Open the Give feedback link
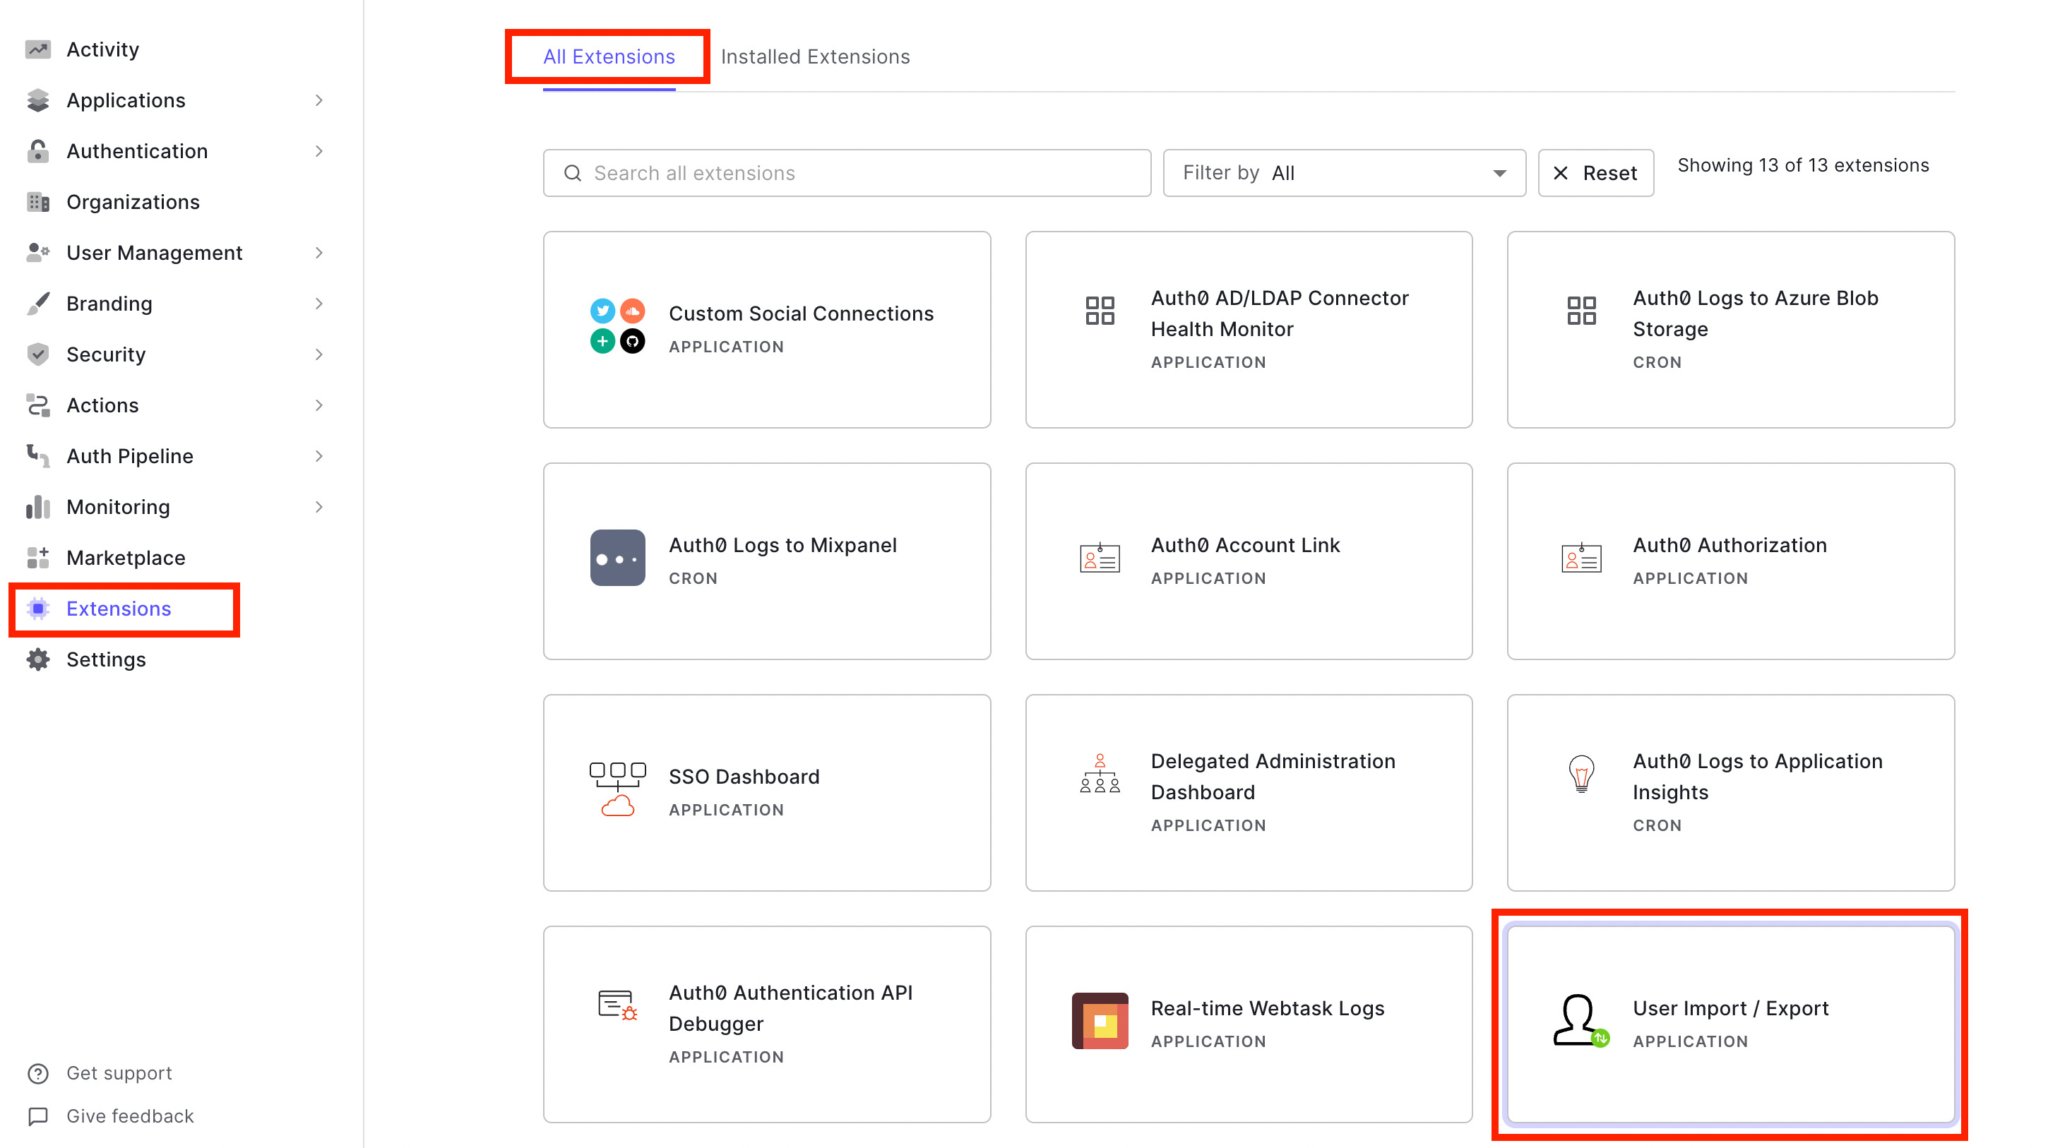The width and height of the screenshot is (2048, 1148). click(130, 1117)
